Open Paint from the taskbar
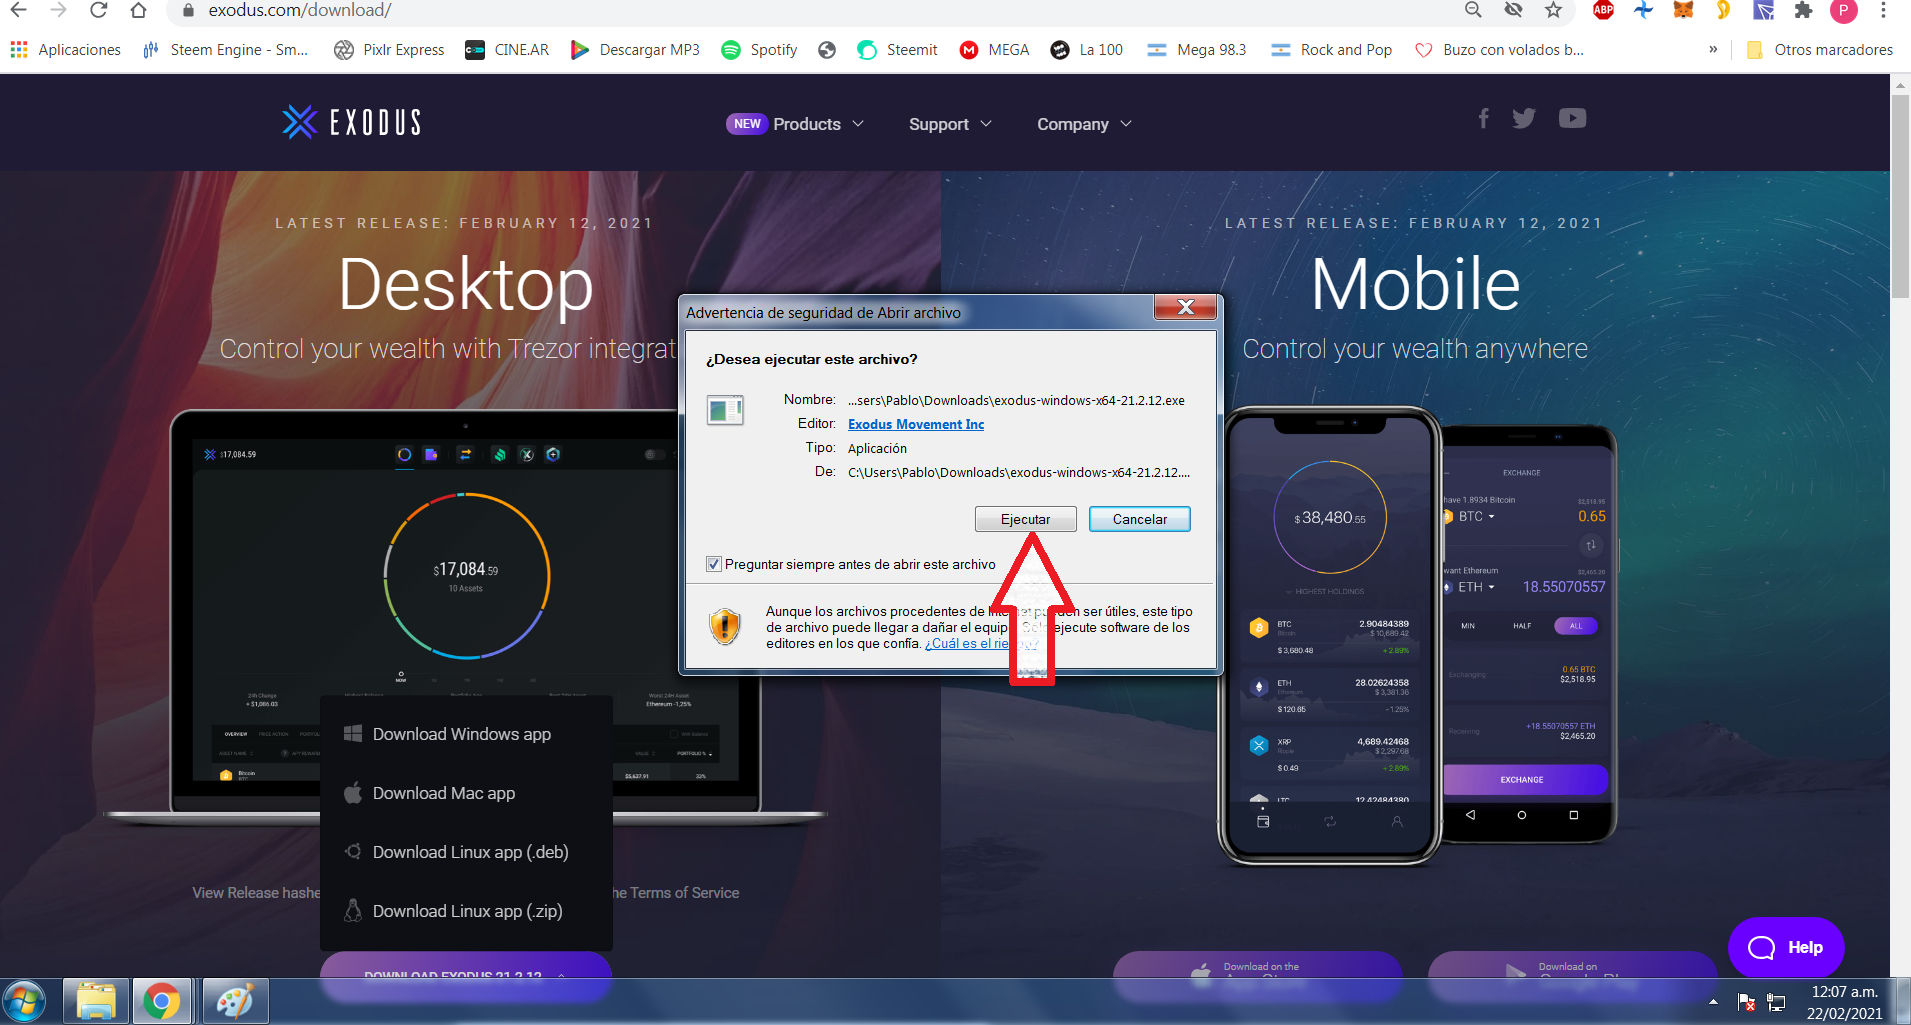The width and height of the screenshot is (1911, 1025). 235,1002
